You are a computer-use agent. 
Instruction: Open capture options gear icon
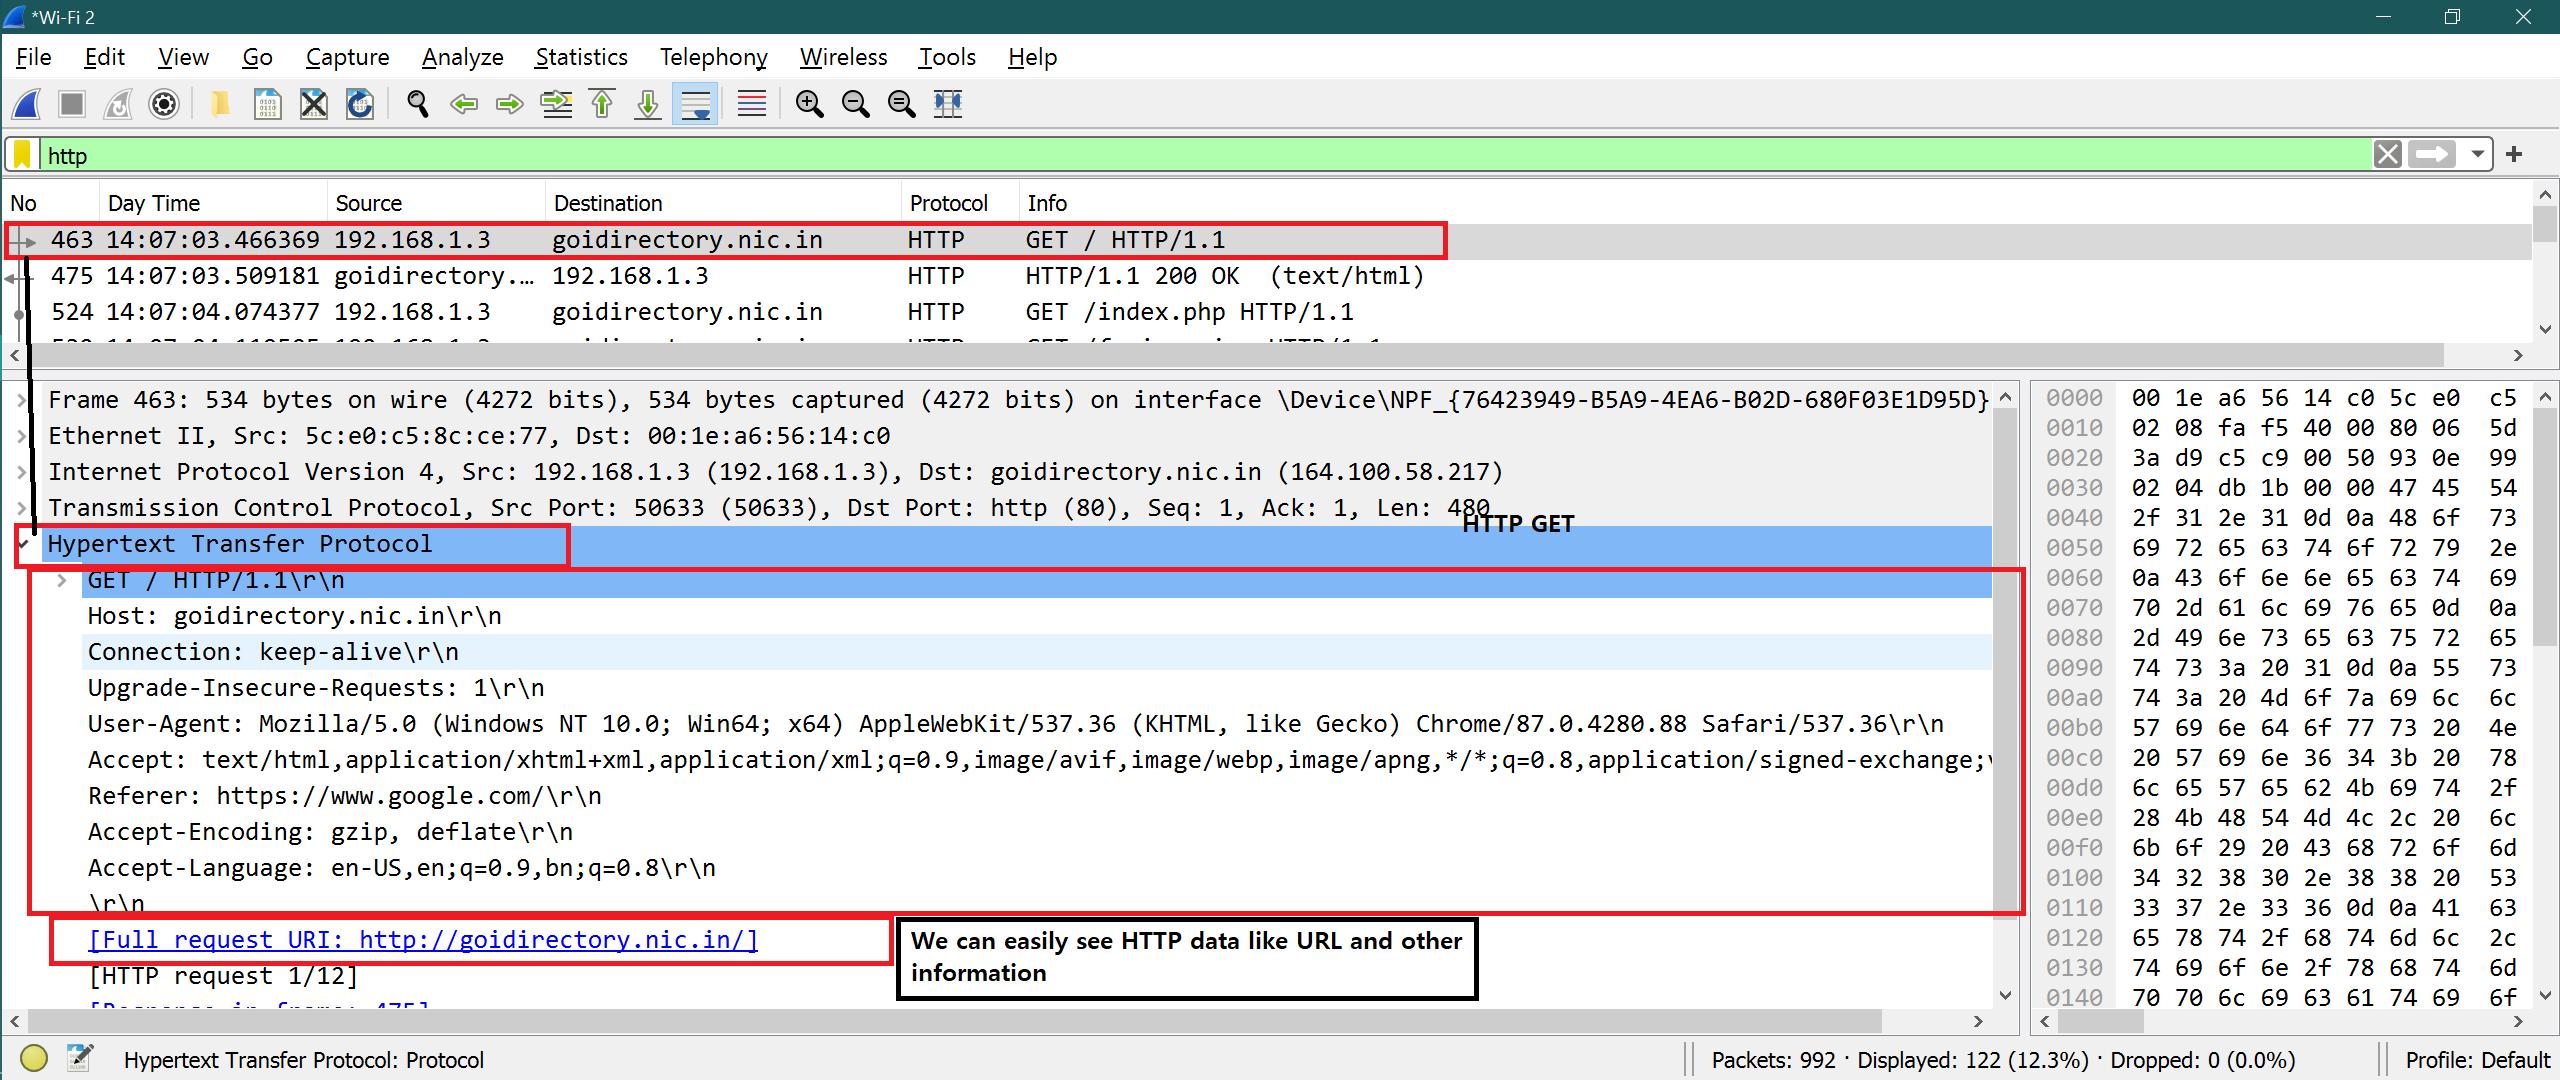click(164, 104)
